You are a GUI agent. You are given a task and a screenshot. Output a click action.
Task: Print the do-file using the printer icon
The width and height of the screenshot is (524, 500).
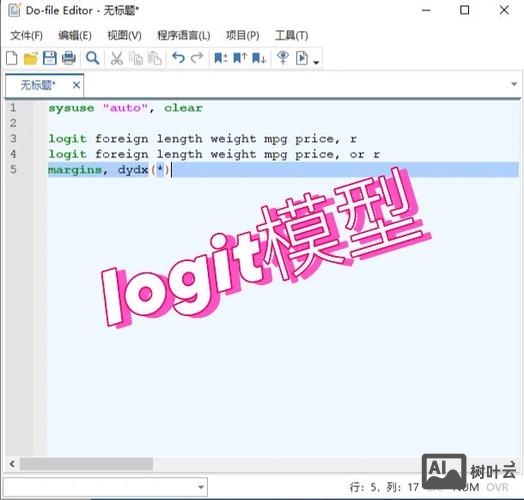(69, 58)
